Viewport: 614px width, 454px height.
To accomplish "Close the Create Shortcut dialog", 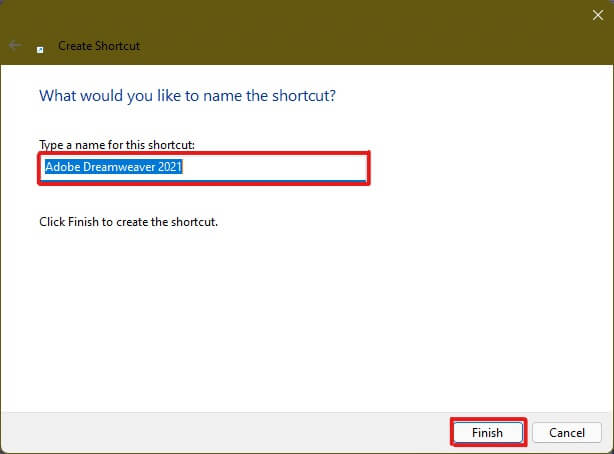I will 598,15.
